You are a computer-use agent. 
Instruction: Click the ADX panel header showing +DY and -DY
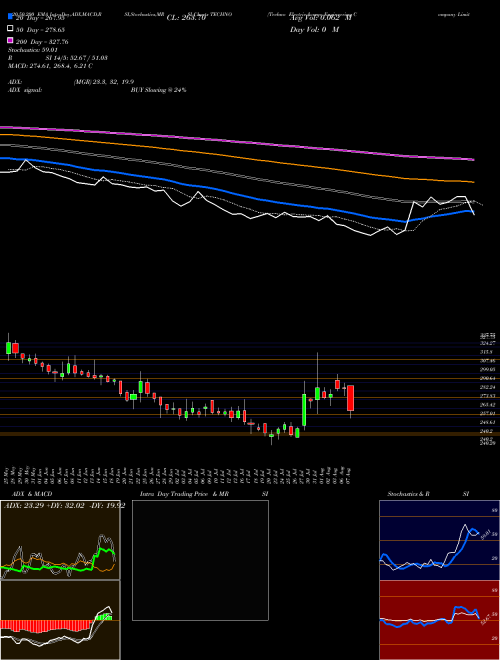coord(64,506)
